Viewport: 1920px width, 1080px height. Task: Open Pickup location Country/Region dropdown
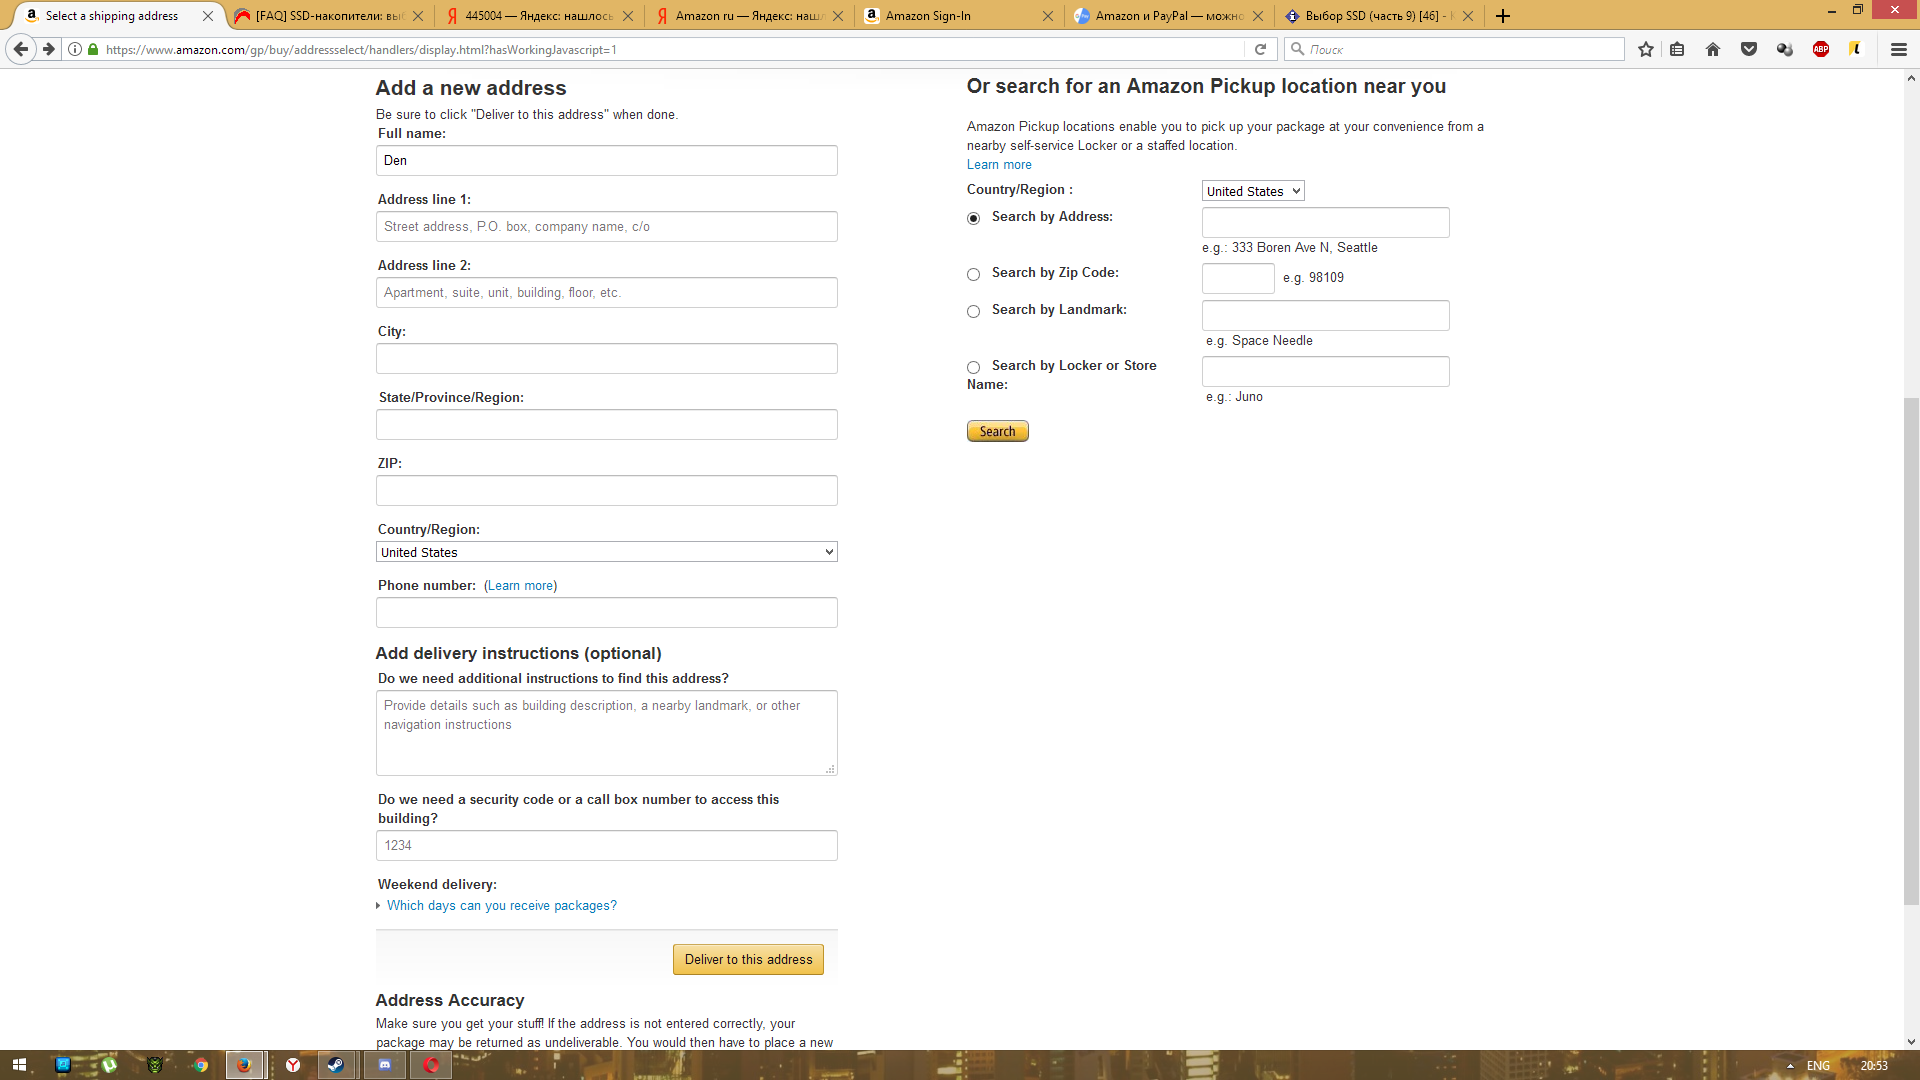[x=1252, y=191]
